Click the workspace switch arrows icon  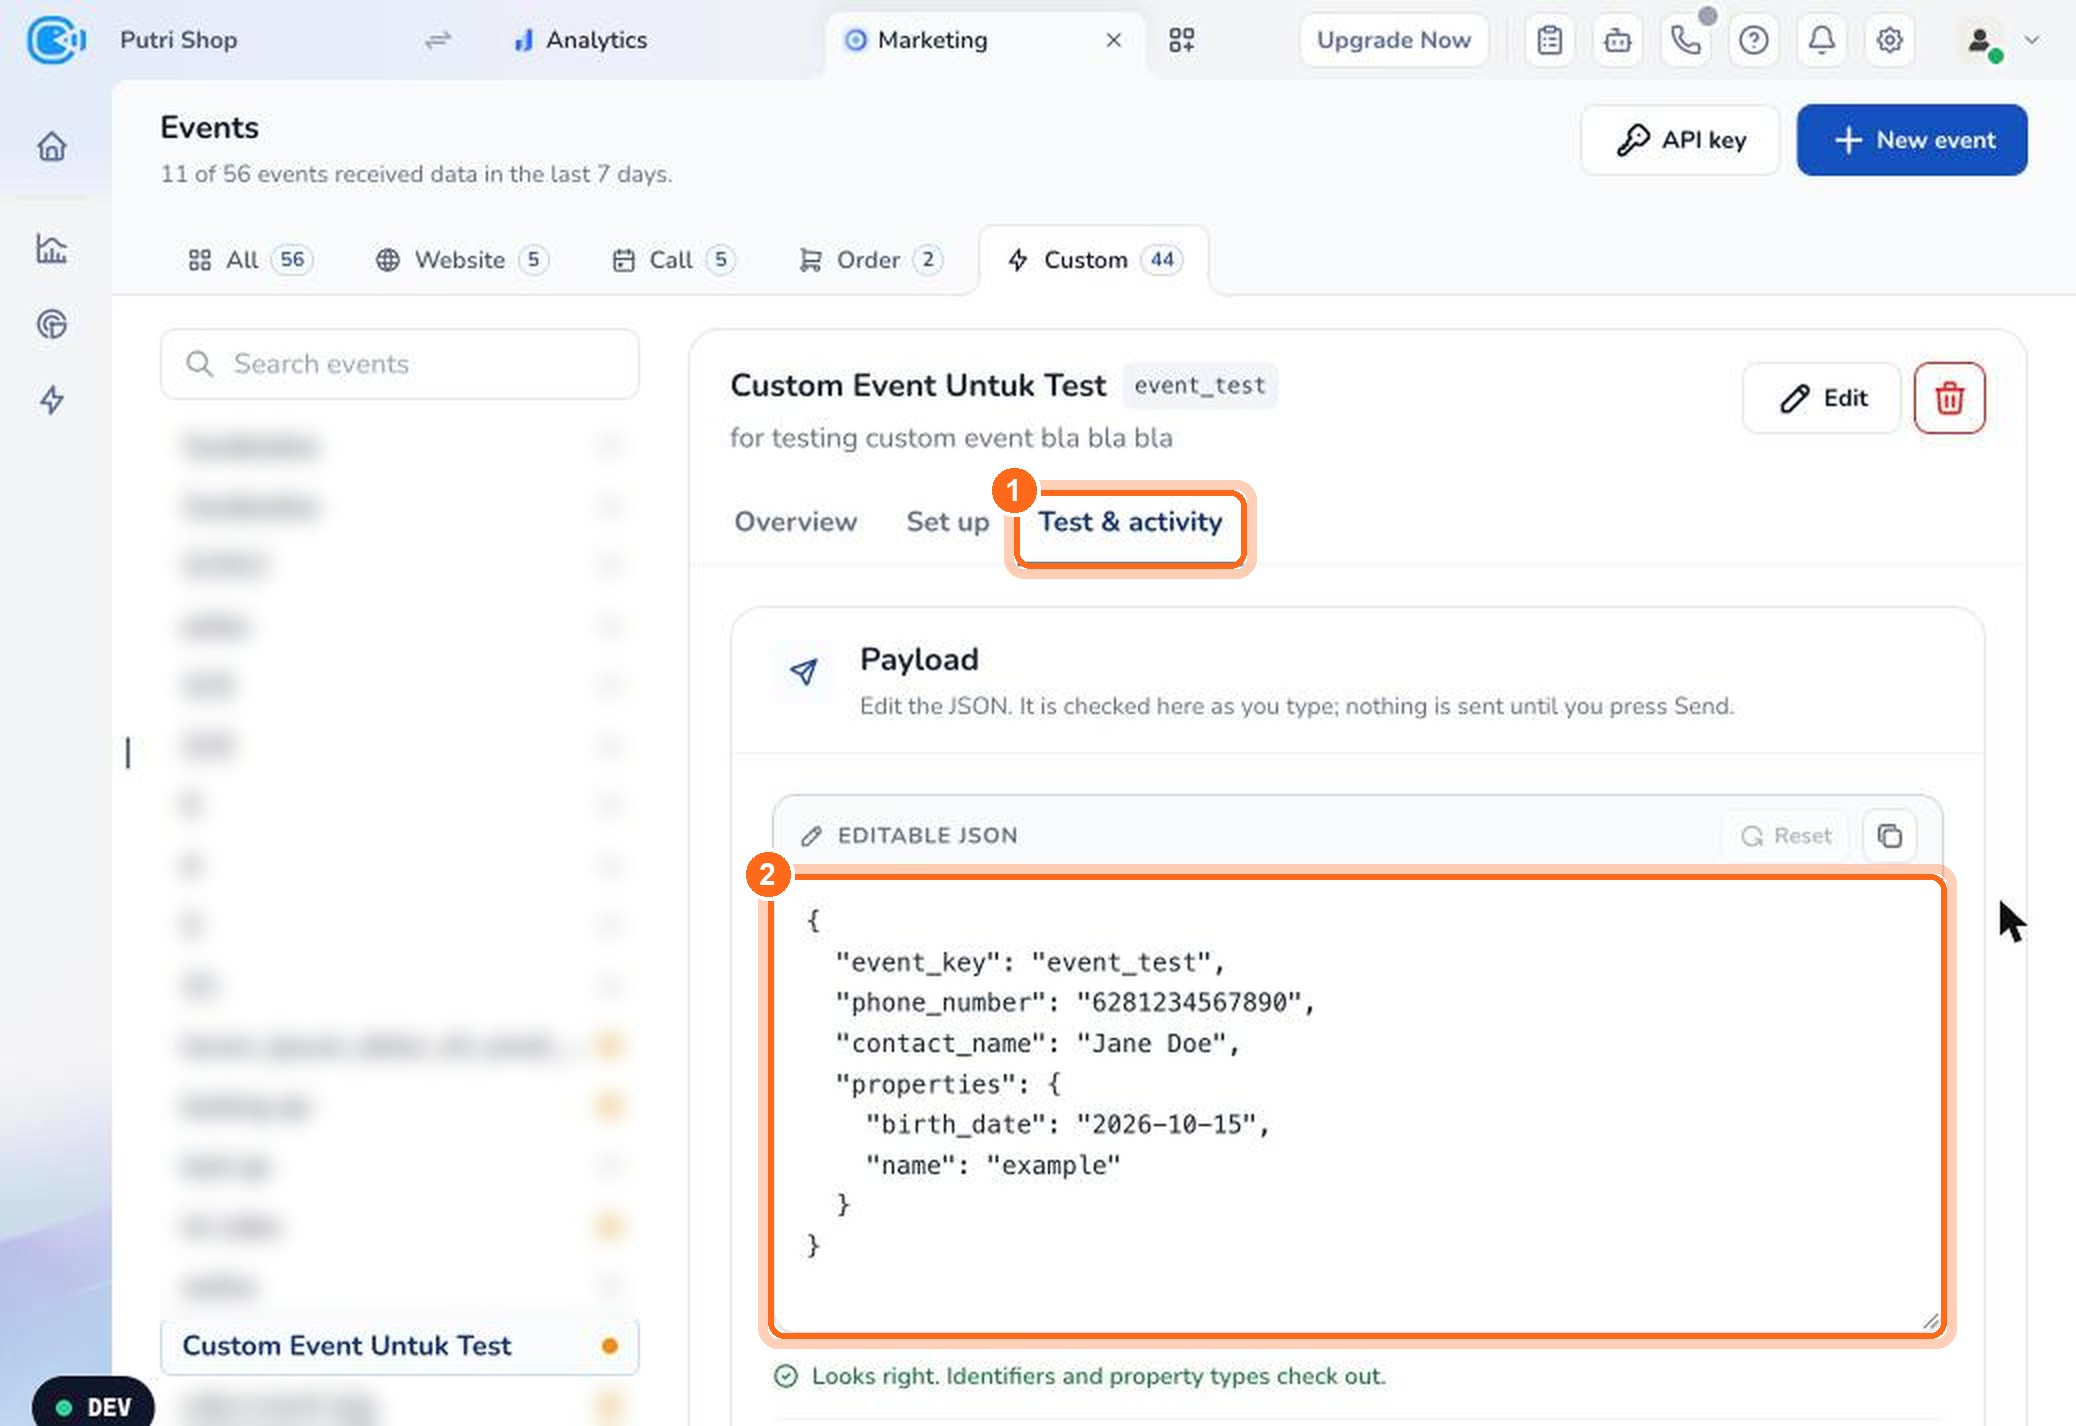click(437, 40)
